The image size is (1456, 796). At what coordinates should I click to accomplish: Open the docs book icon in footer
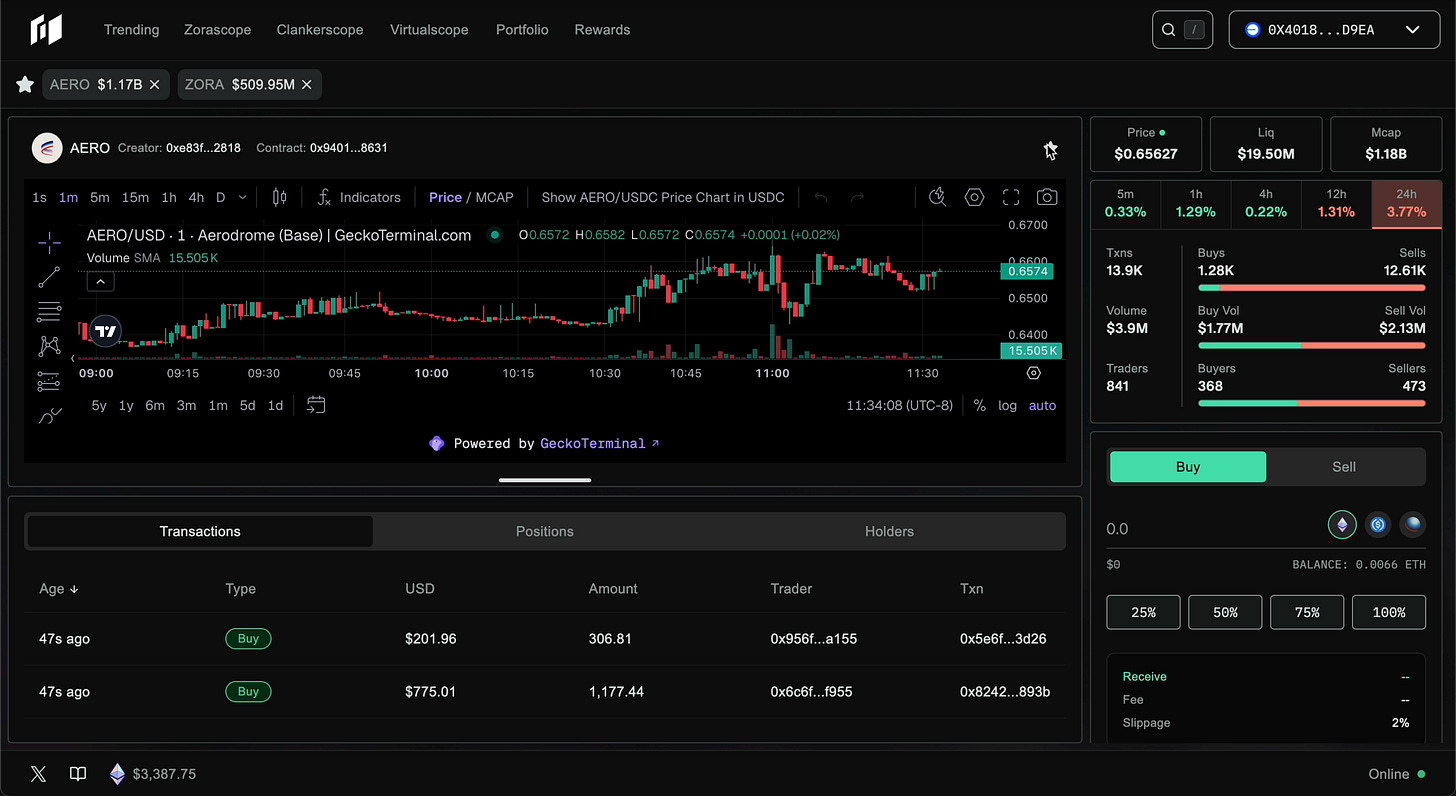78,774
